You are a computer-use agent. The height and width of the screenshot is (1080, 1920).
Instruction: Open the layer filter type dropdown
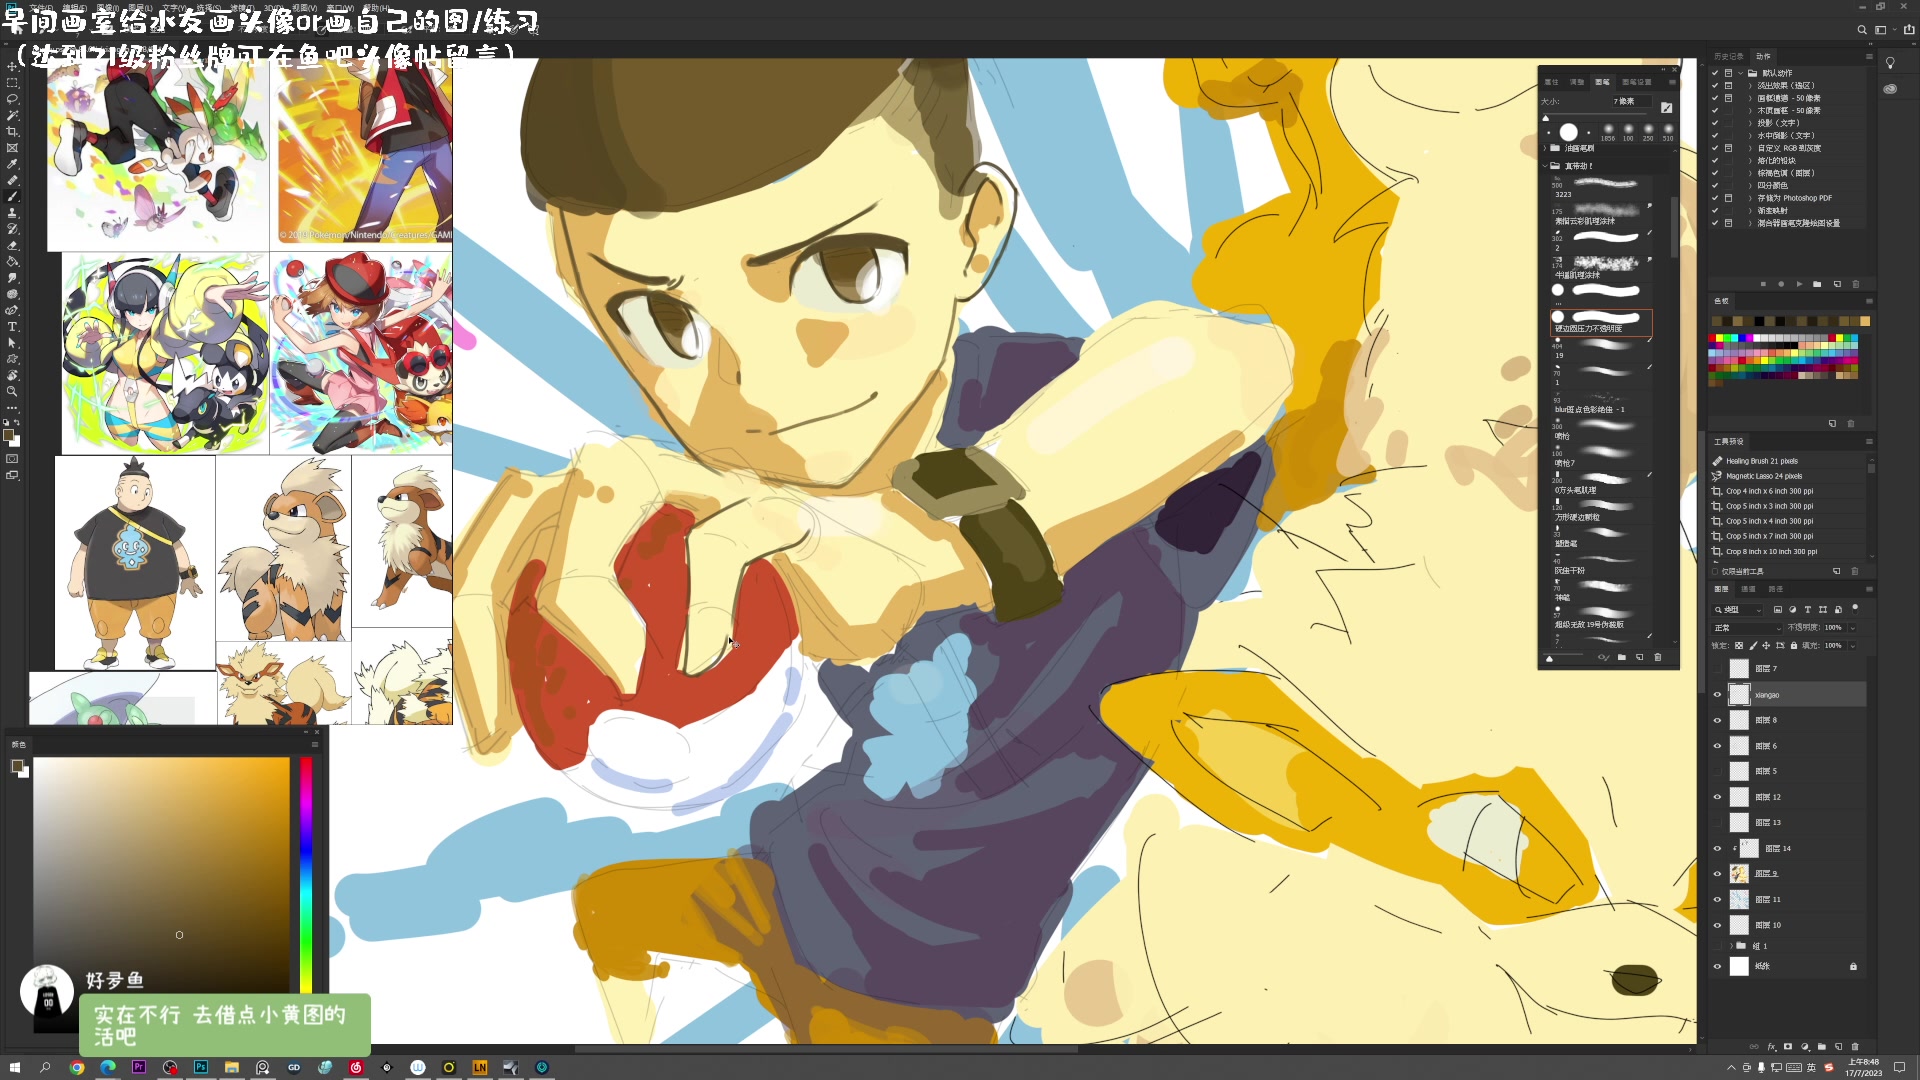pos(1739,610)
